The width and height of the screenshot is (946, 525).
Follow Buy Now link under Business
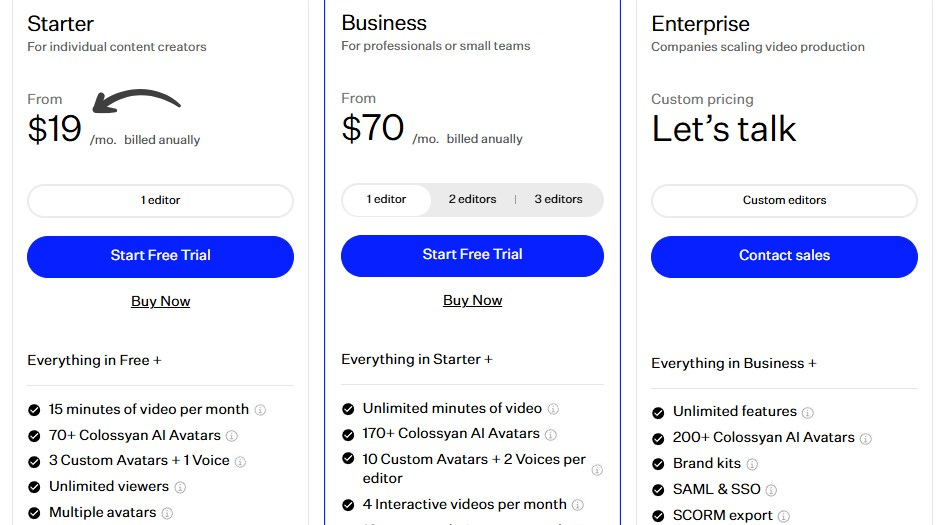tap(472, 300)
